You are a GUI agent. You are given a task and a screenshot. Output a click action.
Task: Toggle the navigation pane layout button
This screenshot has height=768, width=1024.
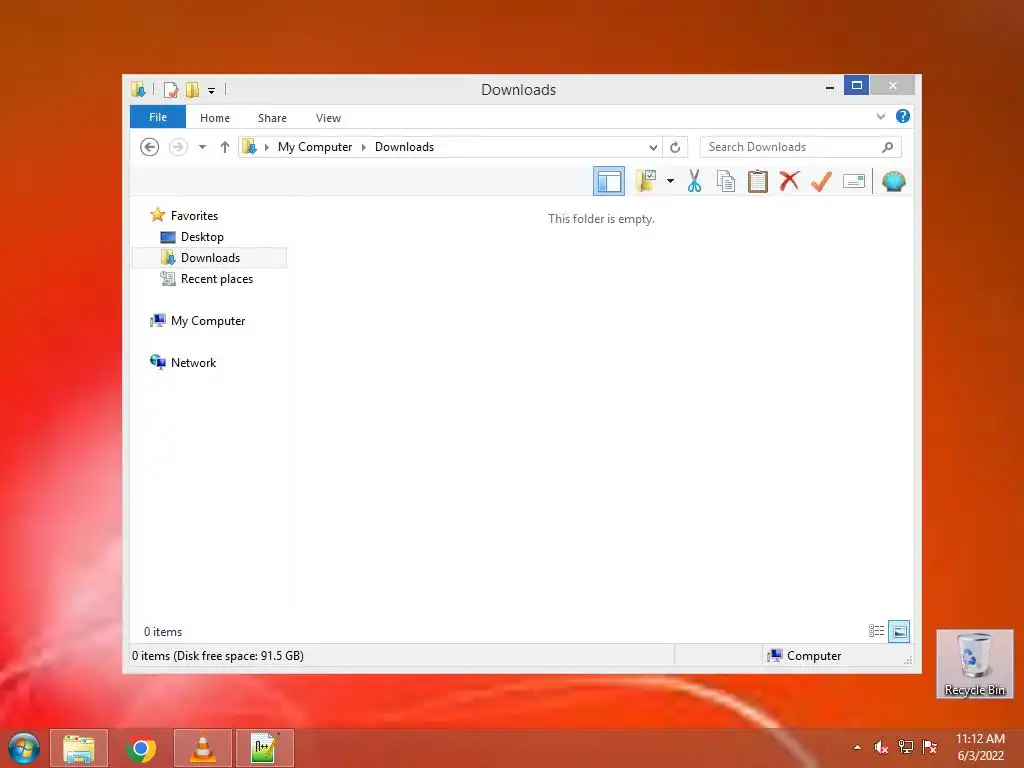(609, 181)
